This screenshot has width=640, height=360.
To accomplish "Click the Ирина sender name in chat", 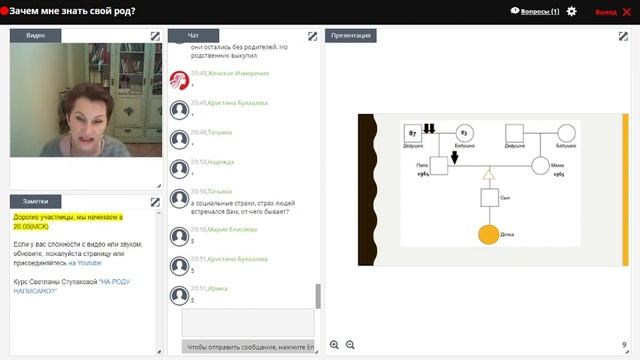I will click(218, 289).
